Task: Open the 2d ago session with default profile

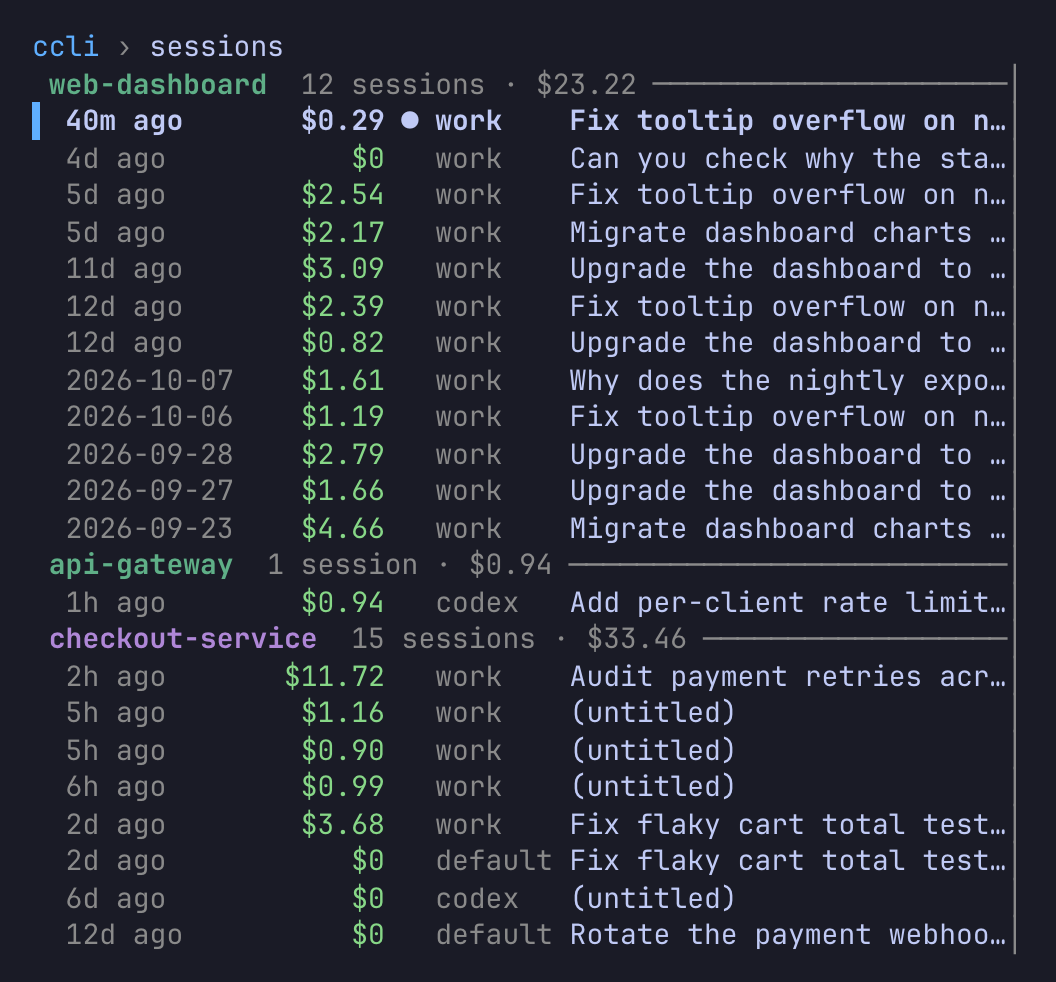Action: pyautogui.click(x=519, y=861)
